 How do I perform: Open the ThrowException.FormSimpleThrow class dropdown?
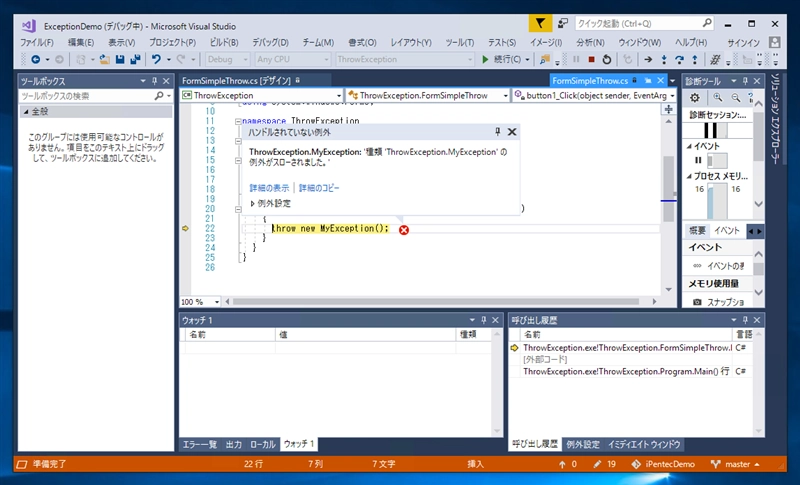(x=428, y=95)
